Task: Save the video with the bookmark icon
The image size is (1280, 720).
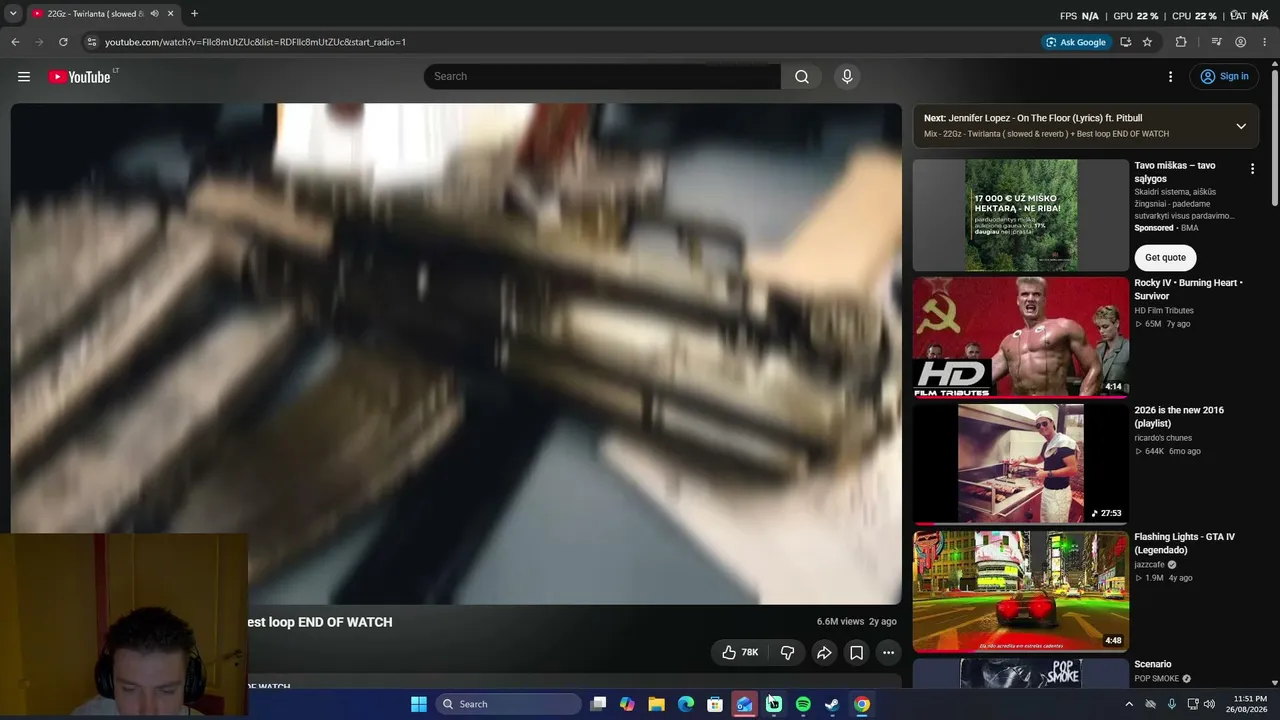Action: tap(857, 653)
